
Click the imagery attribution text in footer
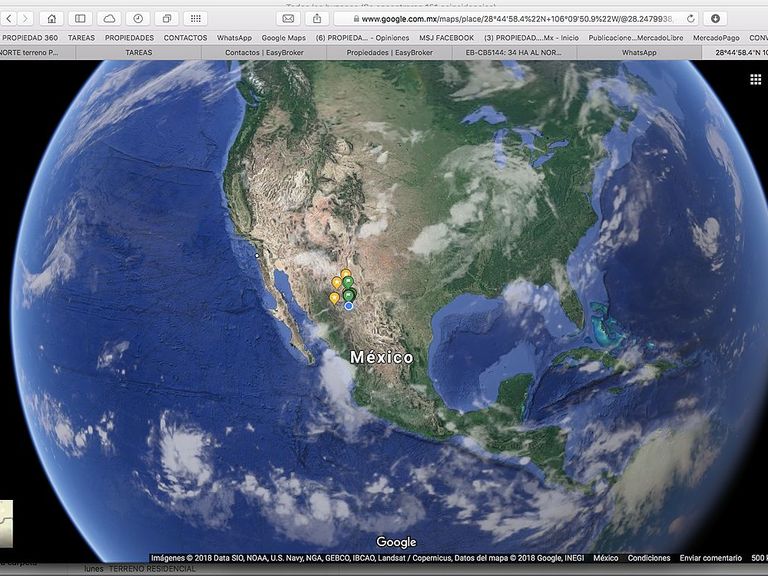tap(367, 558)
